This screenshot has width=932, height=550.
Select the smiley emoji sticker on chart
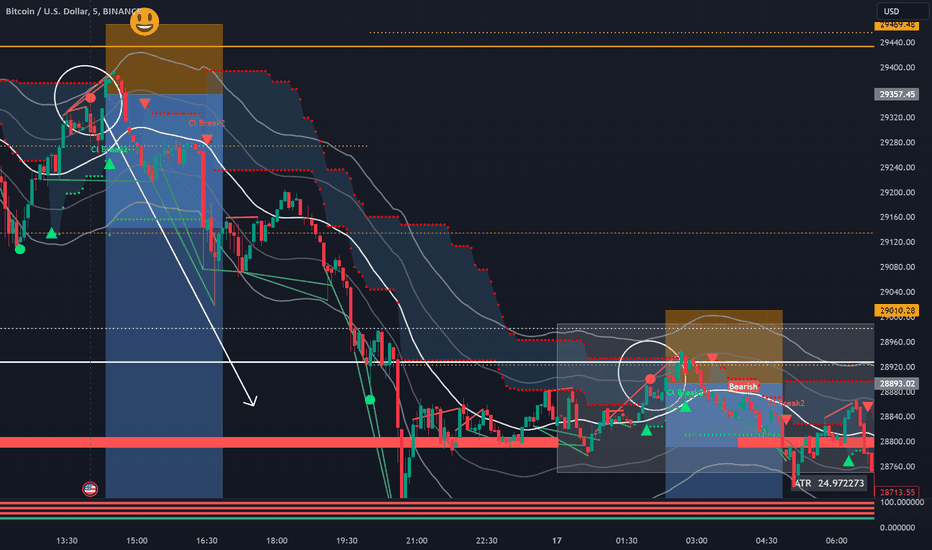(144, 21)
